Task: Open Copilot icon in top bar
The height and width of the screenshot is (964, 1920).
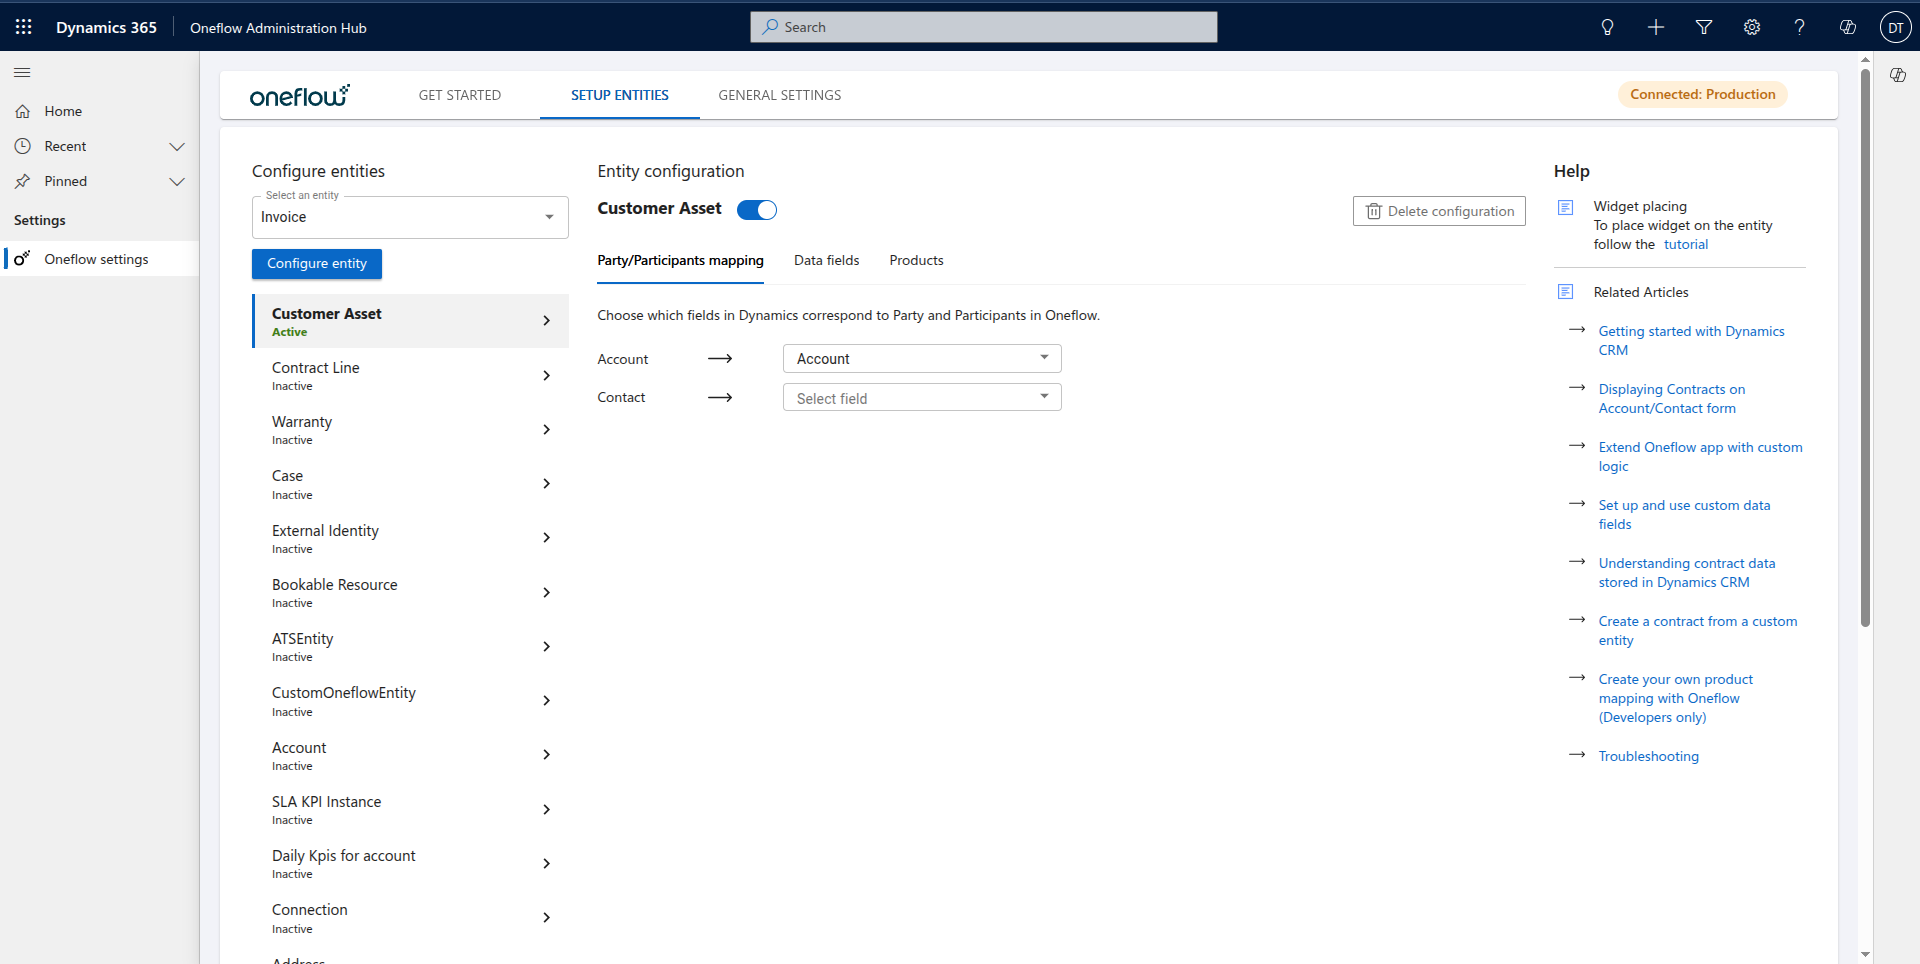Action: point(1848,27)
